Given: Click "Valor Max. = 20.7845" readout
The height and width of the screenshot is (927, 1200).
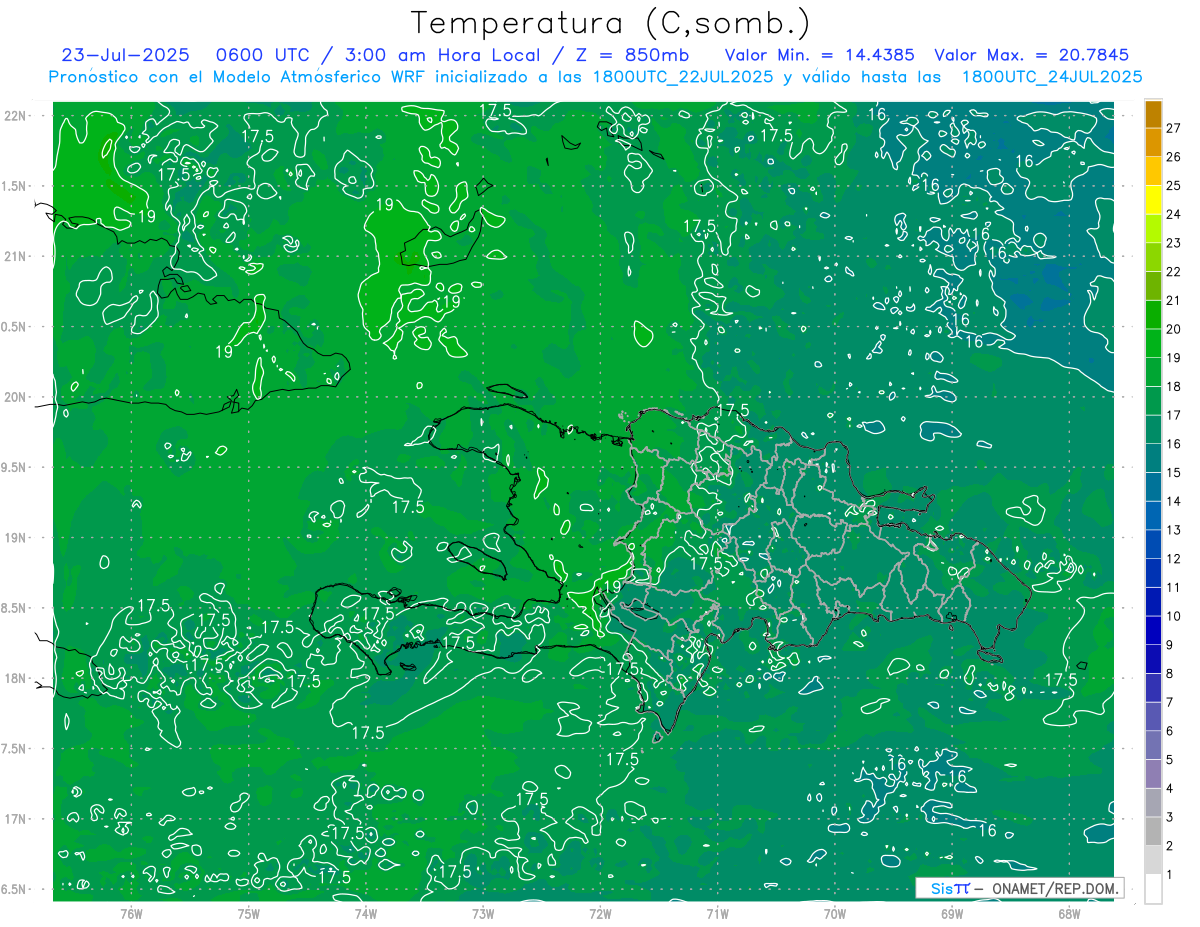Looking at the screenshot, I should pos(1033,55).
